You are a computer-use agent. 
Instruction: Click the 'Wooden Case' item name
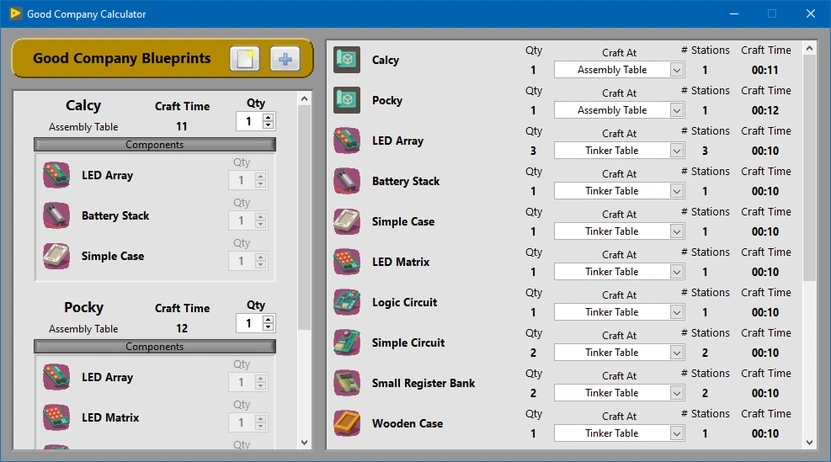click(407, 423)
